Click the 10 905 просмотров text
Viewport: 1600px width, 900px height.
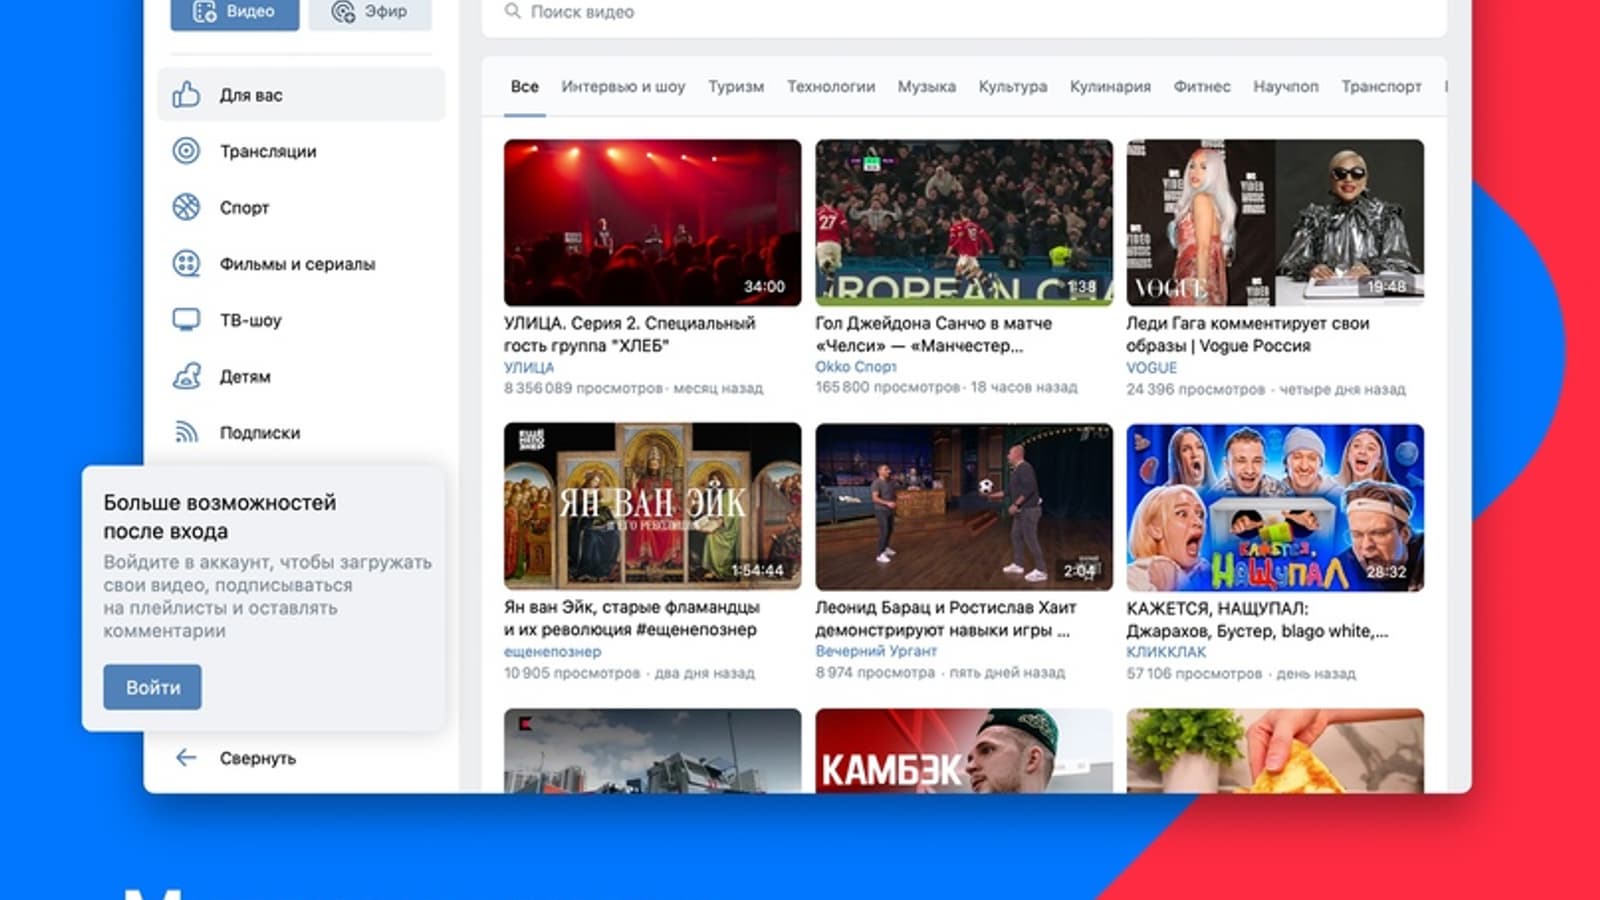[x=572, y=673]
